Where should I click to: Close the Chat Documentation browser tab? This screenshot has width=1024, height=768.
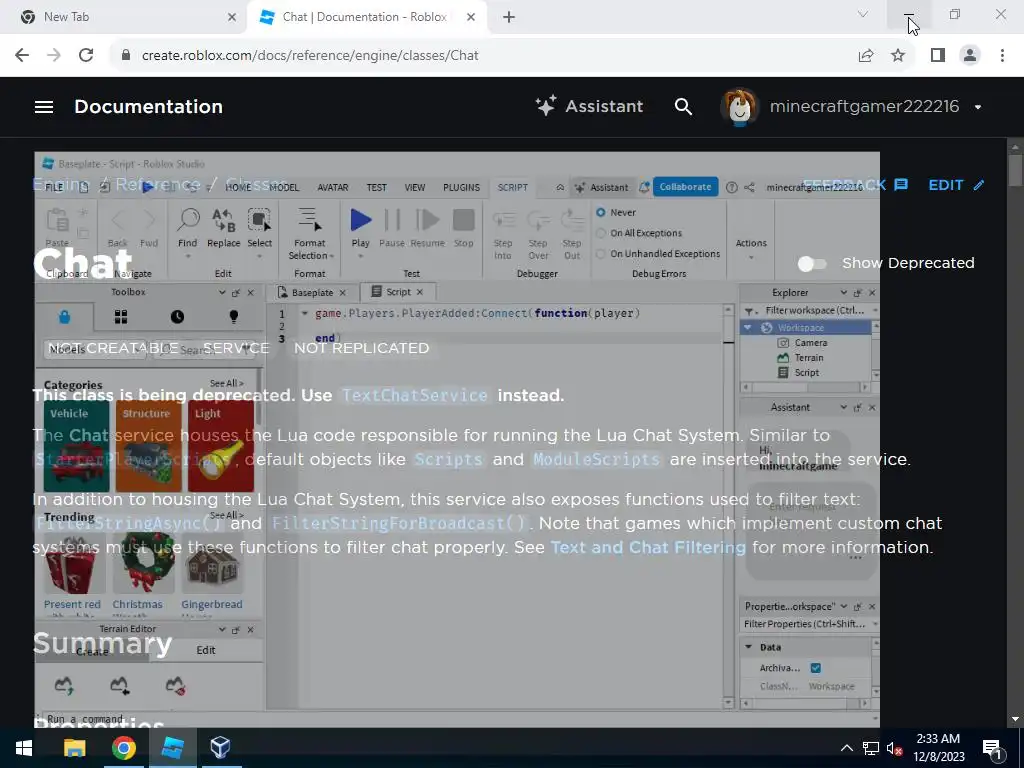pyautogui.click(x=471, y=17)
